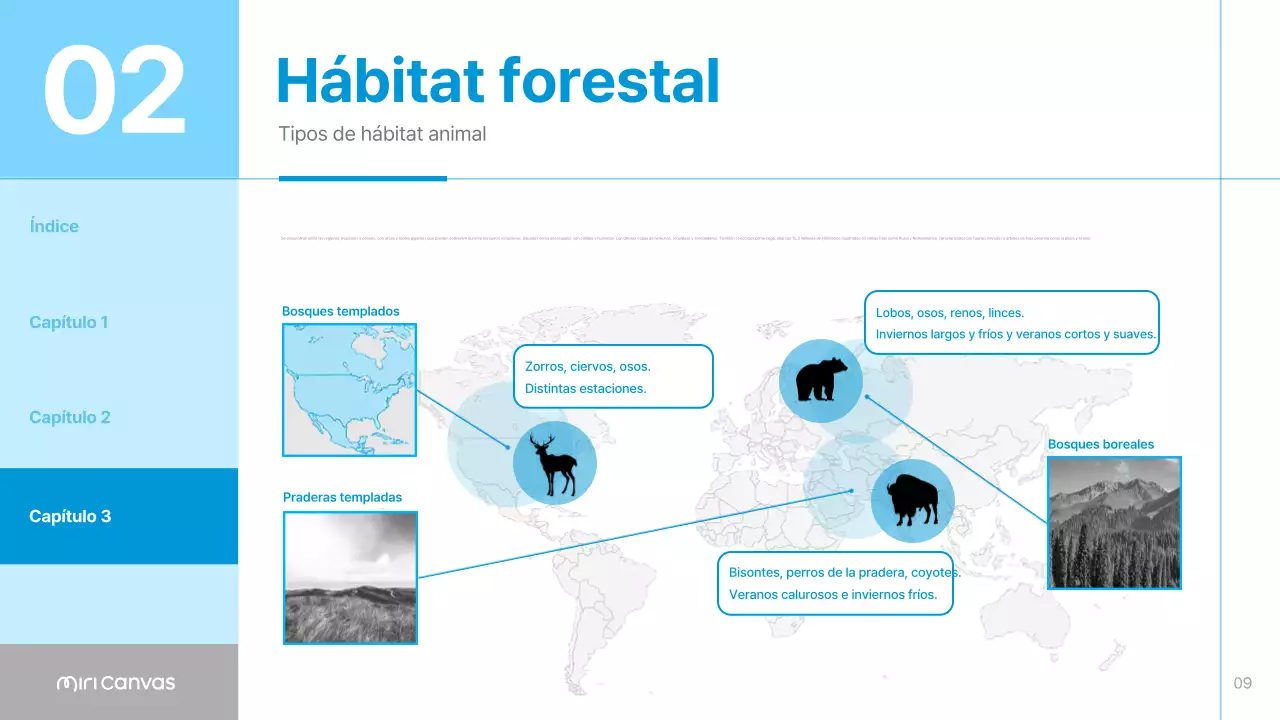Screen dimensions: 1280x720
Task: Select the 'Bosques templados' label
Action: (x=340, y=311)
